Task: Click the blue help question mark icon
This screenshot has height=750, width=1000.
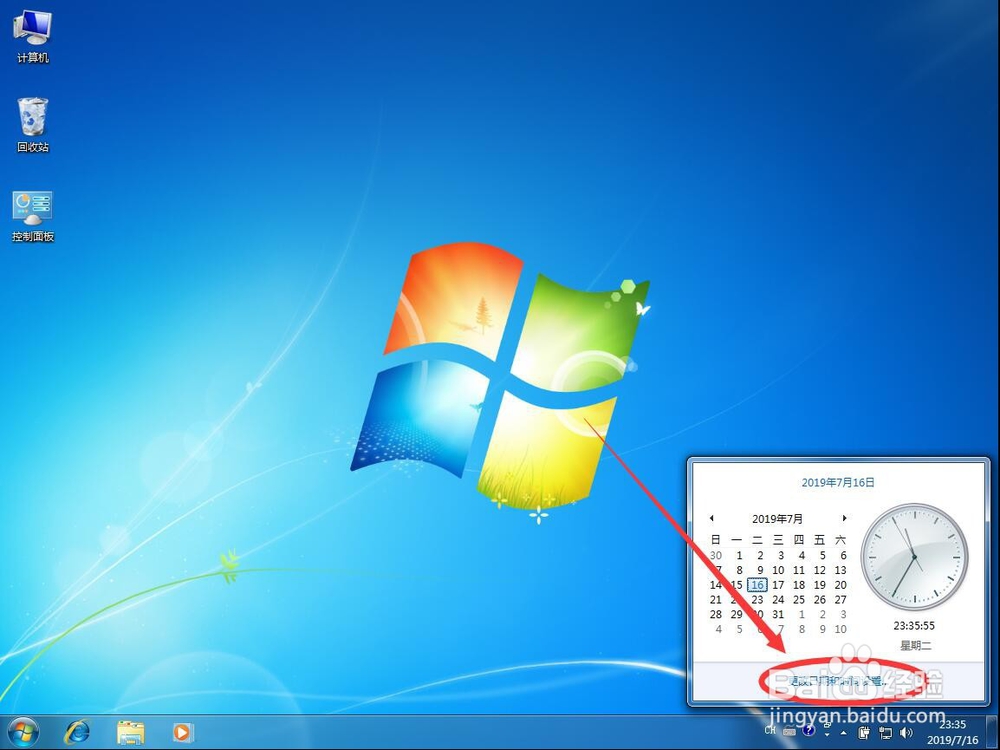Action: (809, 731)
